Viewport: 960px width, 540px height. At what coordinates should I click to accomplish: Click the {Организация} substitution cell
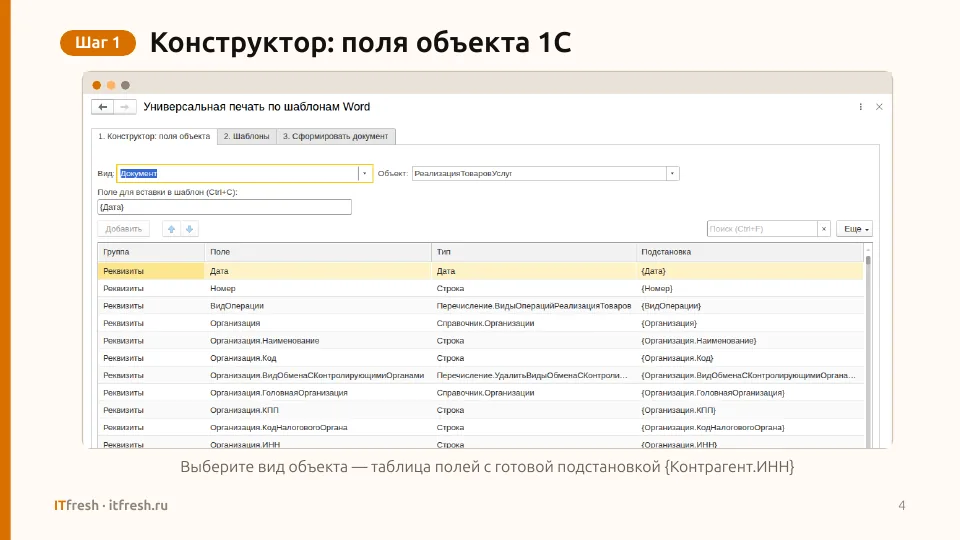749,323
